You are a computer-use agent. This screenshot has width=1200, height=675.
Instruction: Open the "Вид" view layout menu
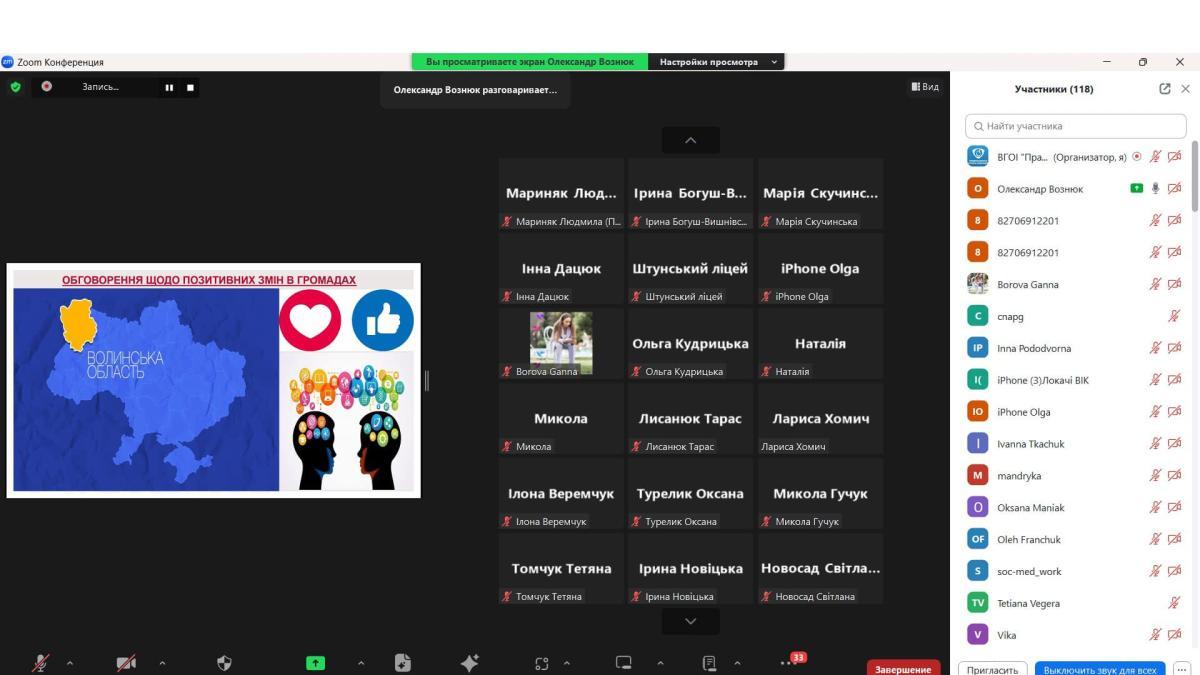[x=924, y=87]
